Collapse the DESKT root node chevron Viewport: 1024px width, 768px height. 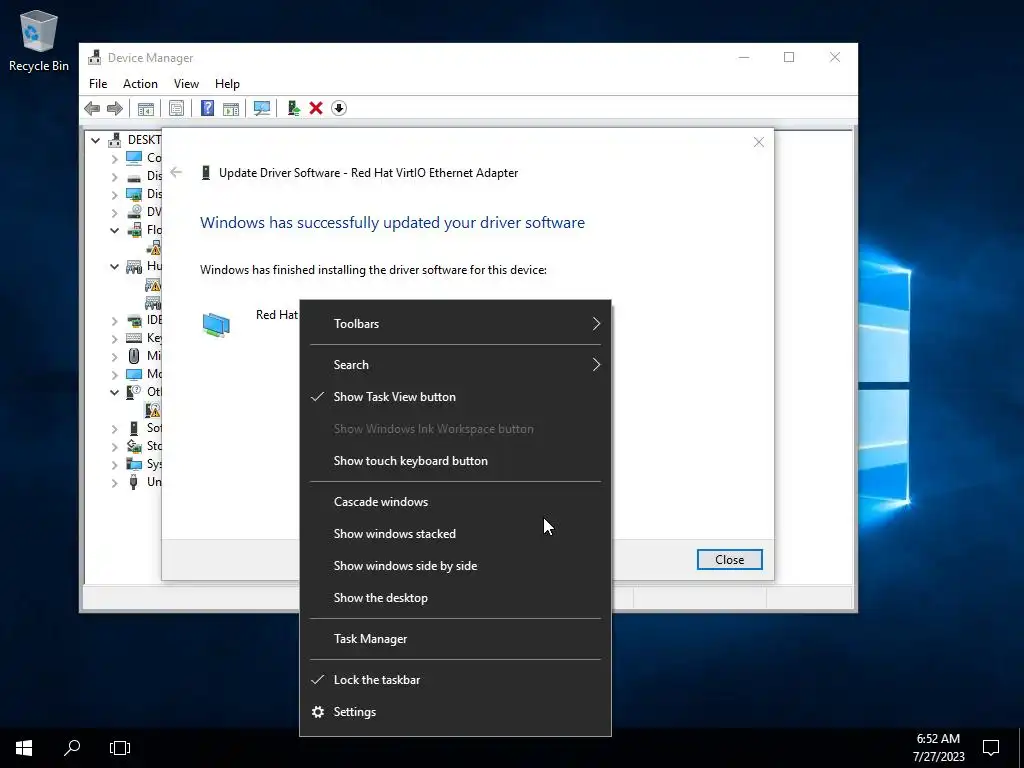(x=95, y=140)
